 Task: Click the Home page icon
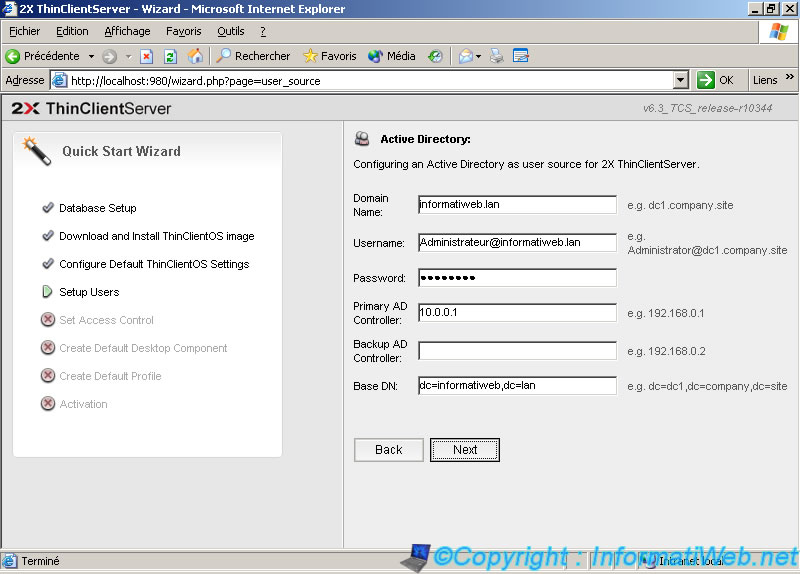click(195, 56)
